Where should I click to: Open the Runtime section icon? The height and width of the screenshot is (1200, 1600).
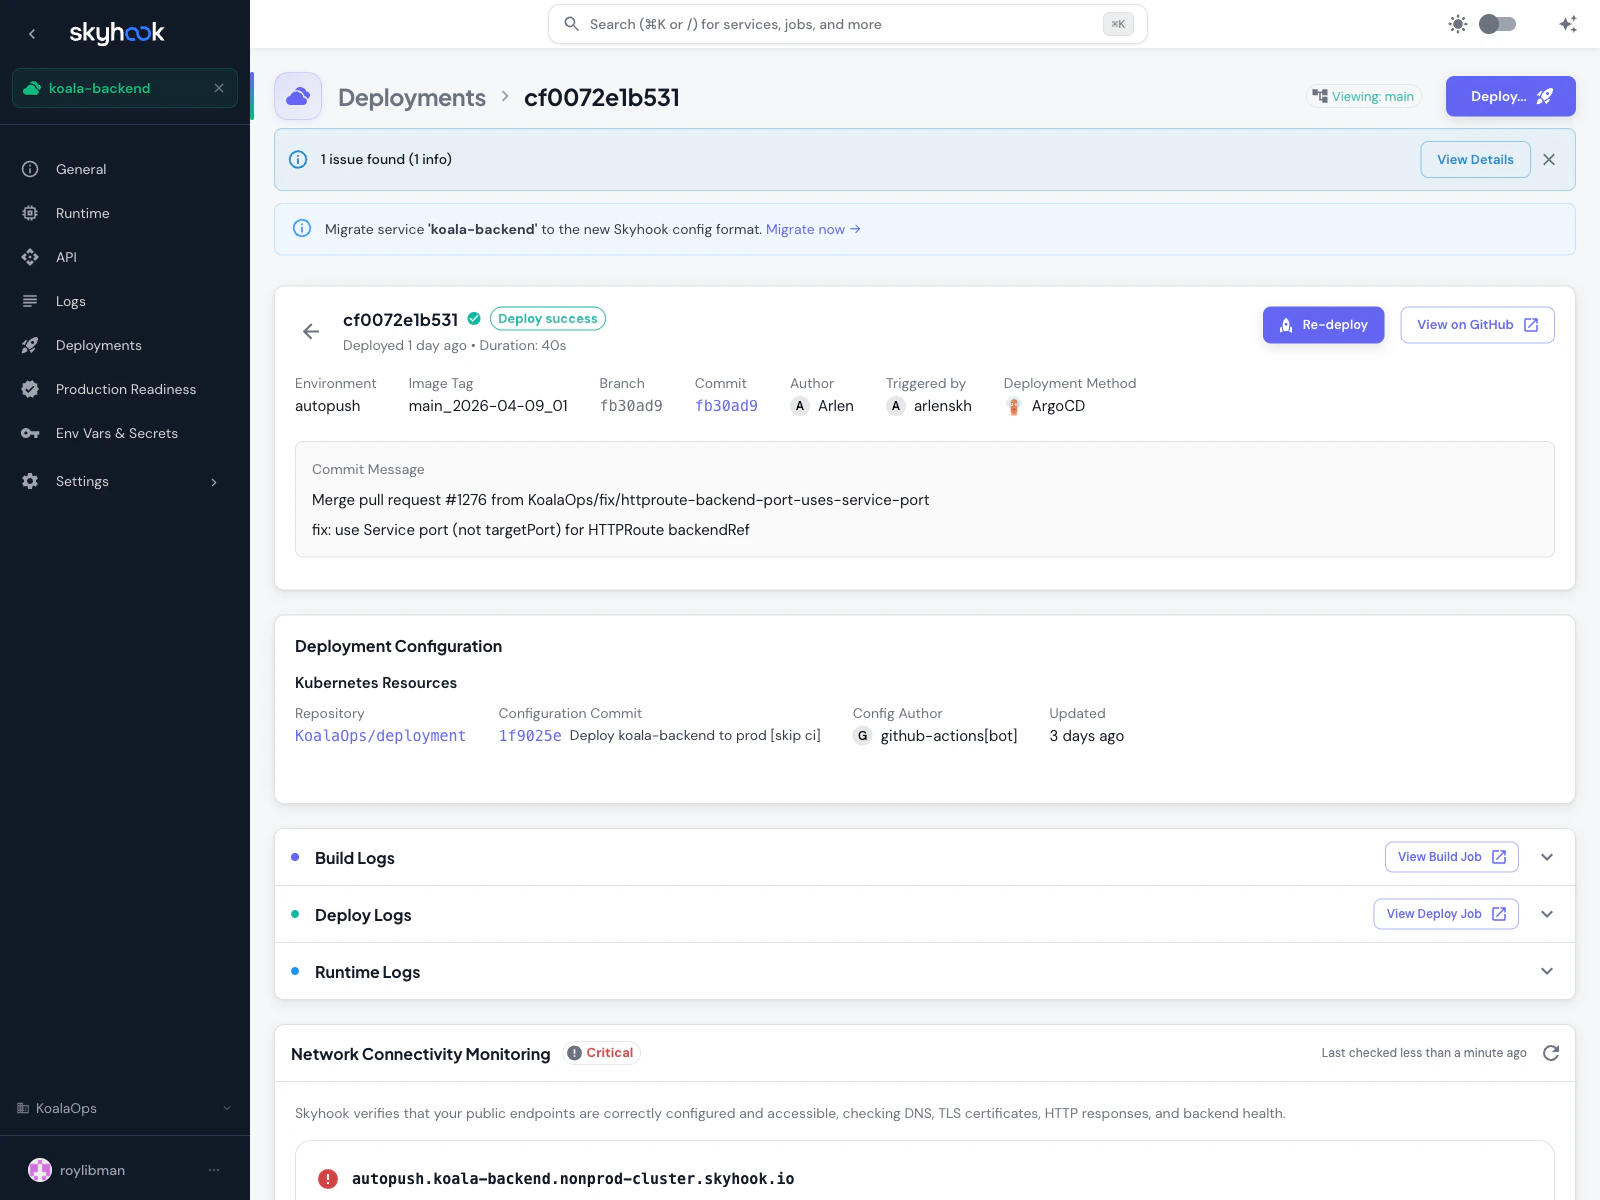point(30,213)
